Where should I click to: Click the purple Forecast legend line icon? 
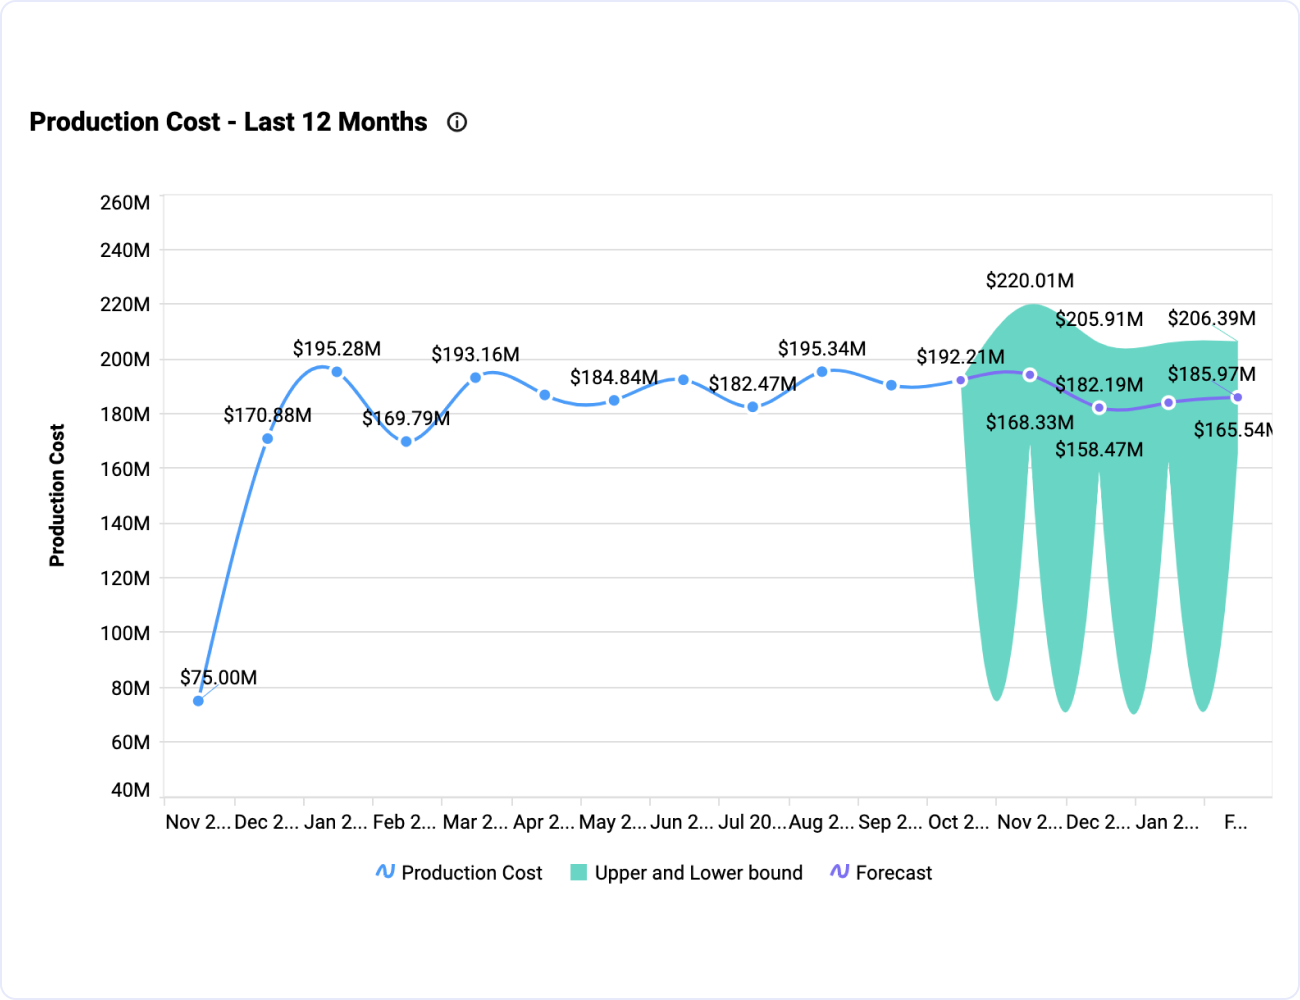coord(839,872)
